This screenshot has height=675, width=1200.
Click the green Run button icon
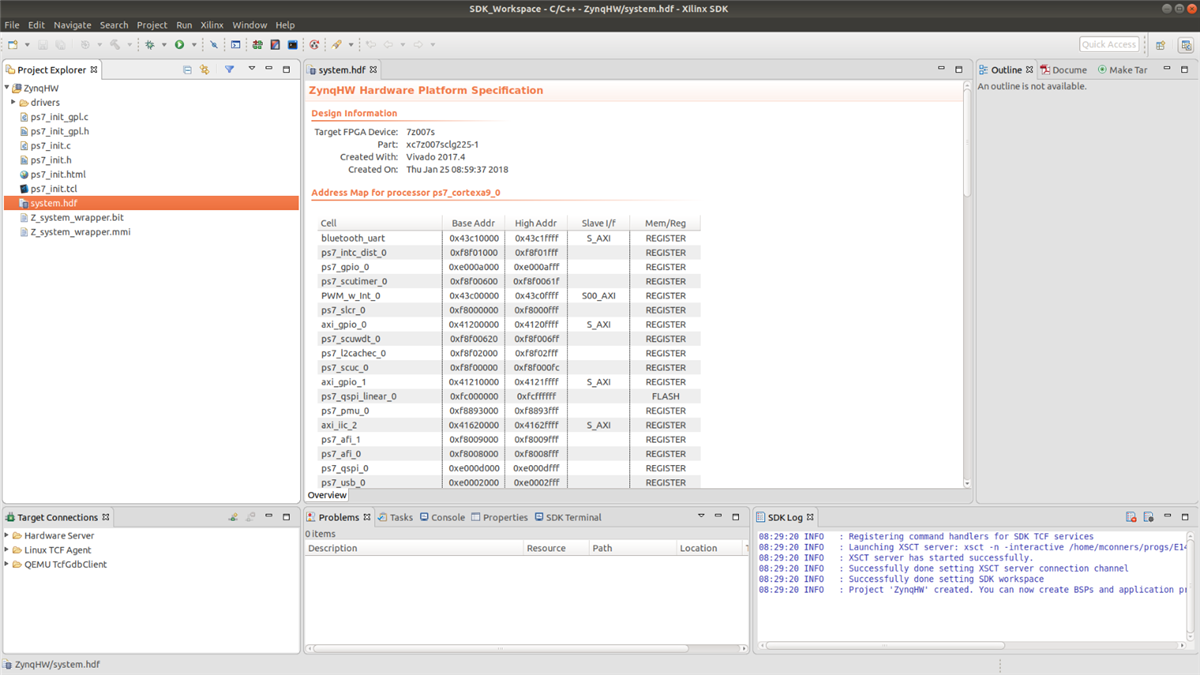tap(179, 44)
